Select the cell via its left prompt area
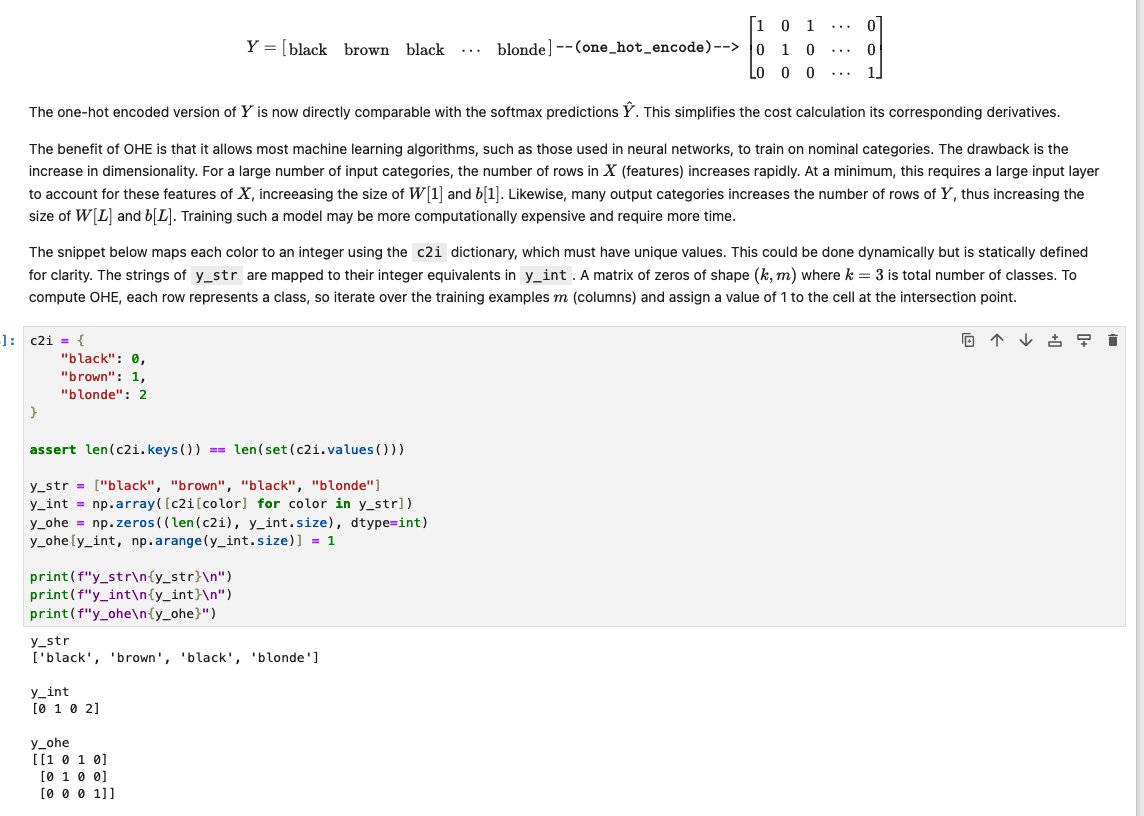This screenshot has width=1144, height=816. click(x=10, y=340)
